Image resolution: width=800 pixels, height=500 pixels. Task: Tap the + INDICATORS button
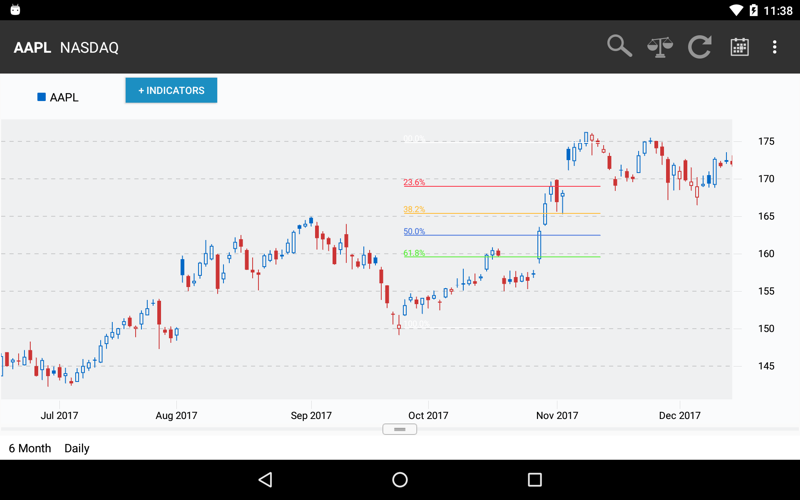tap(171, 90)
